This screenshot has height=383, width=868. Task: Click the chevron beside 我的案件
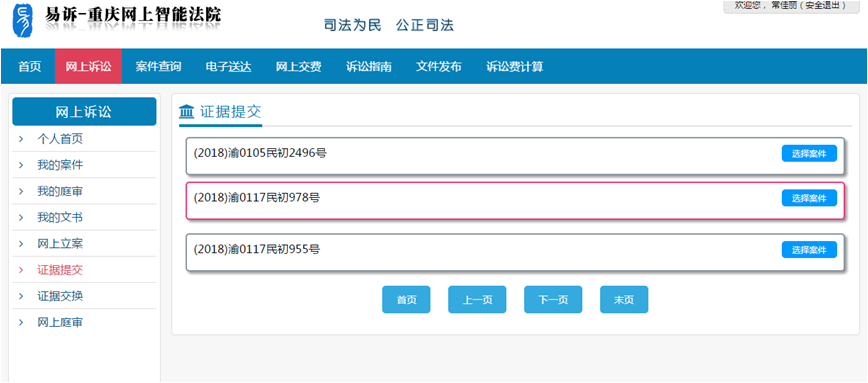click(x=21, y=165)
